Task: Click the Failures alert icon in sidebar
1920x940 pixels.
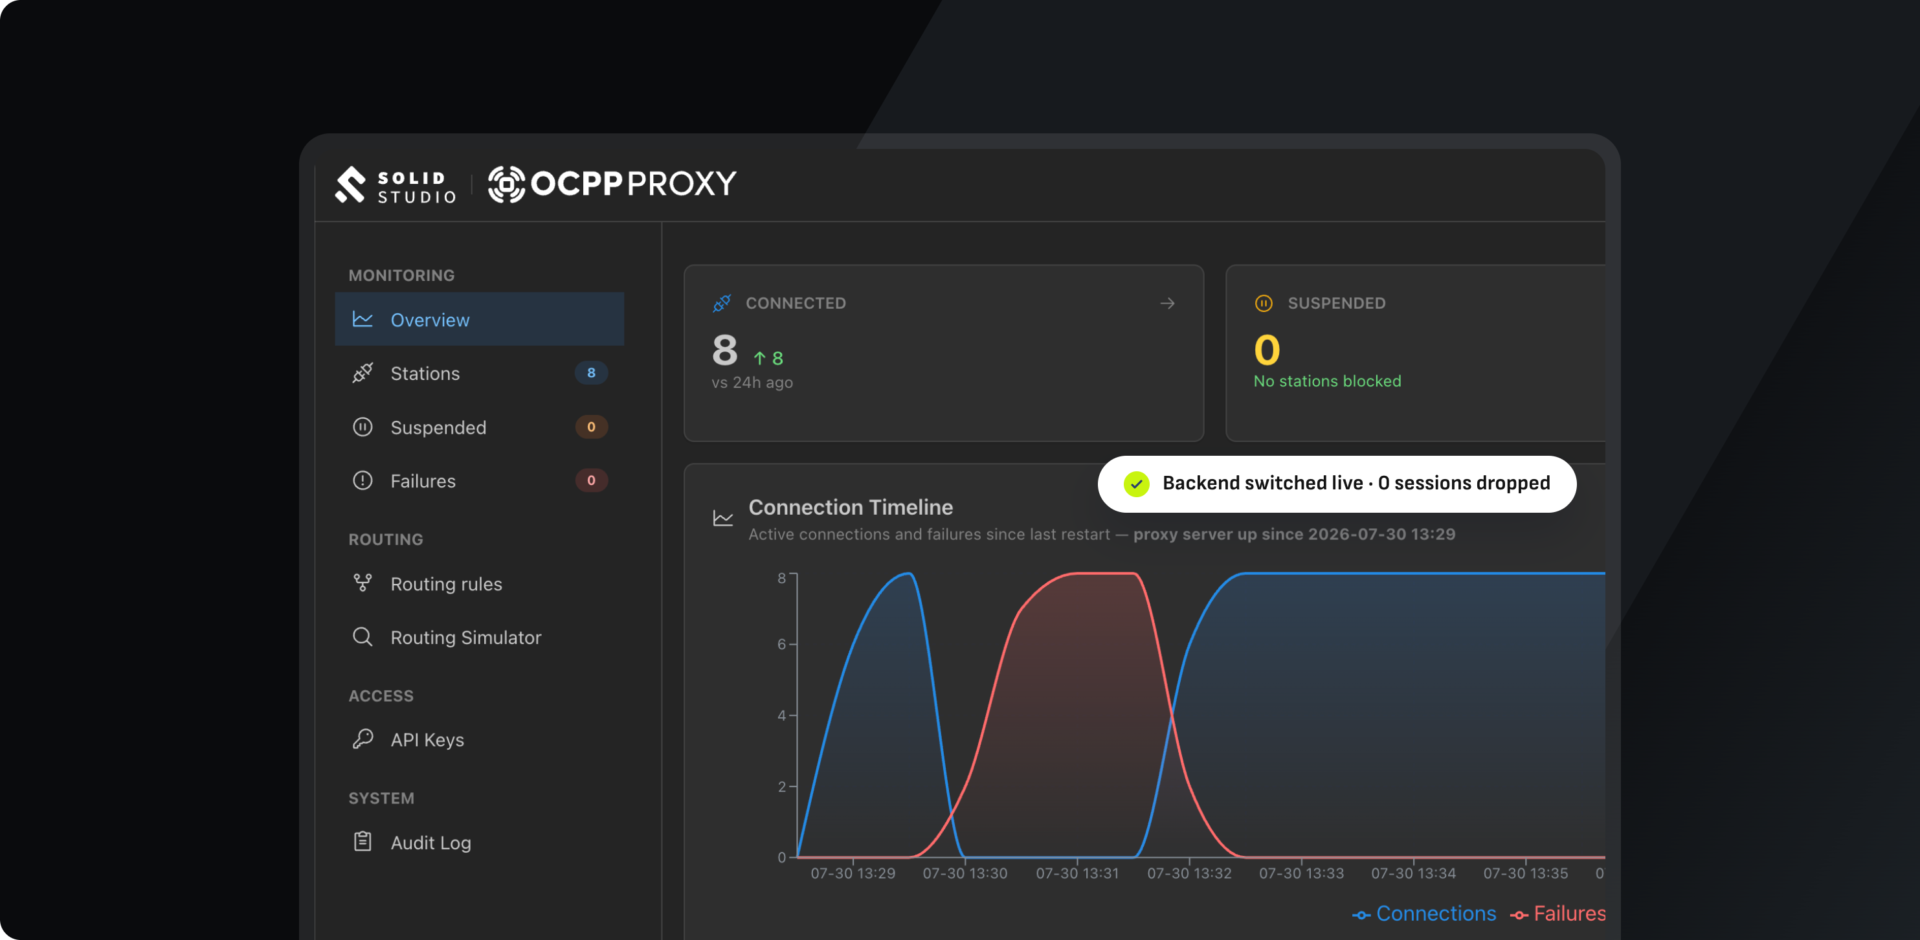Action: click(362, 481)
